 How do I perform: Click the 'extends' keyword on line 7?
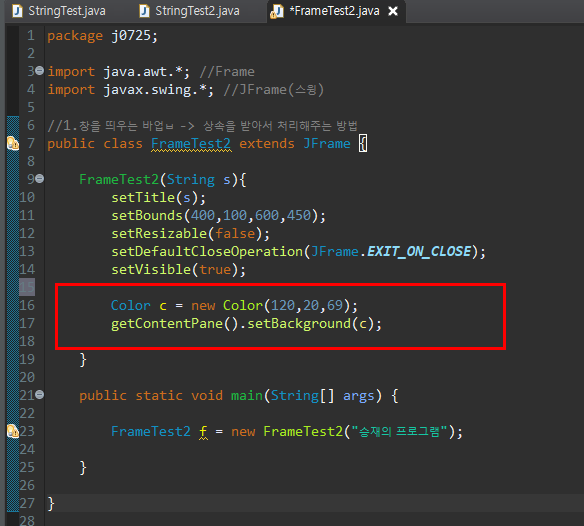(267, 144)
